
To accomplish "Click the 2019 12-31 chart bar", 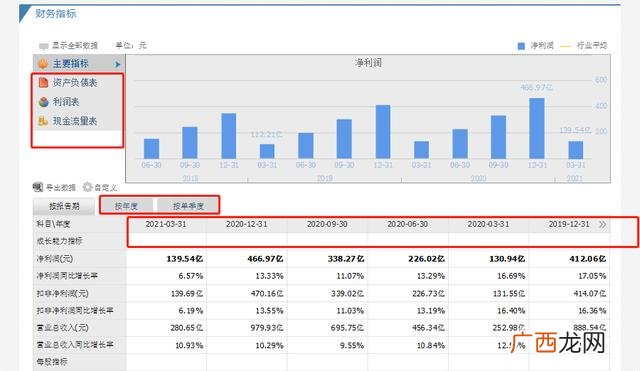I will point(383,132).
